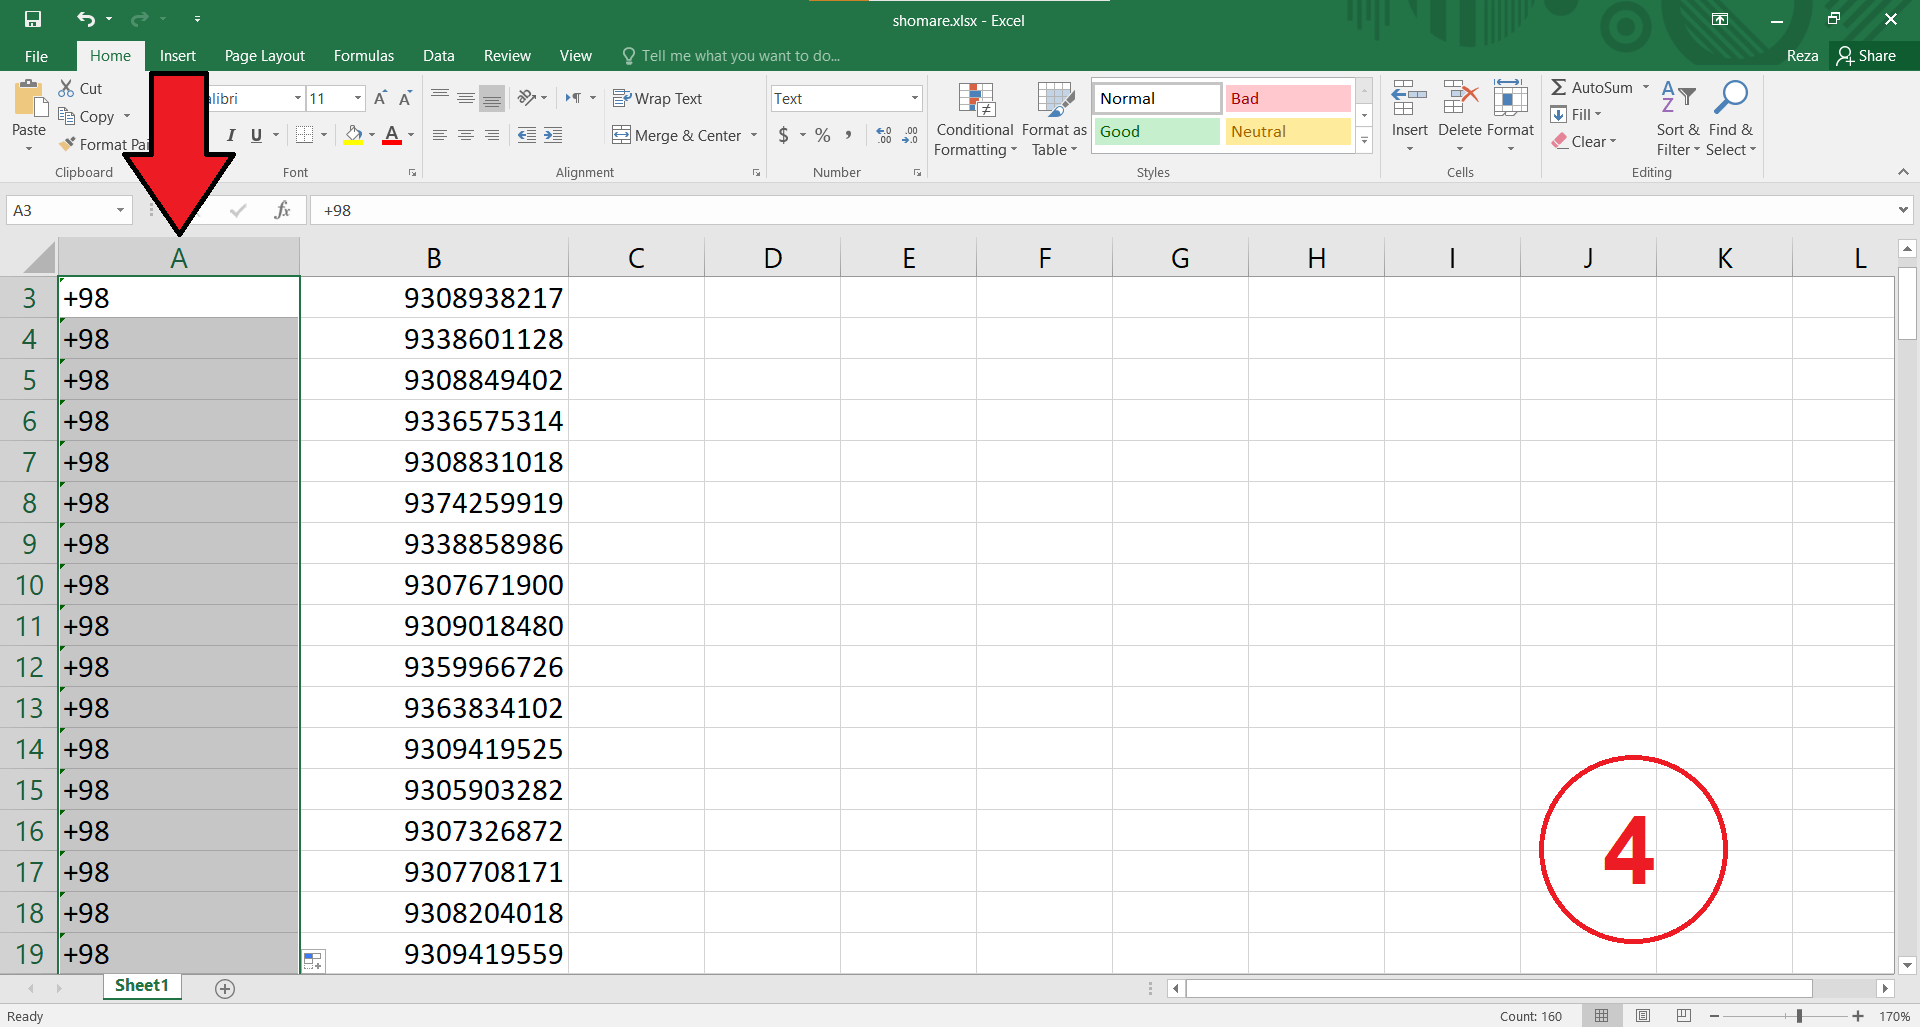Toggle italic formatting
Screen dimensions: 1920x1027
point(231,135)
